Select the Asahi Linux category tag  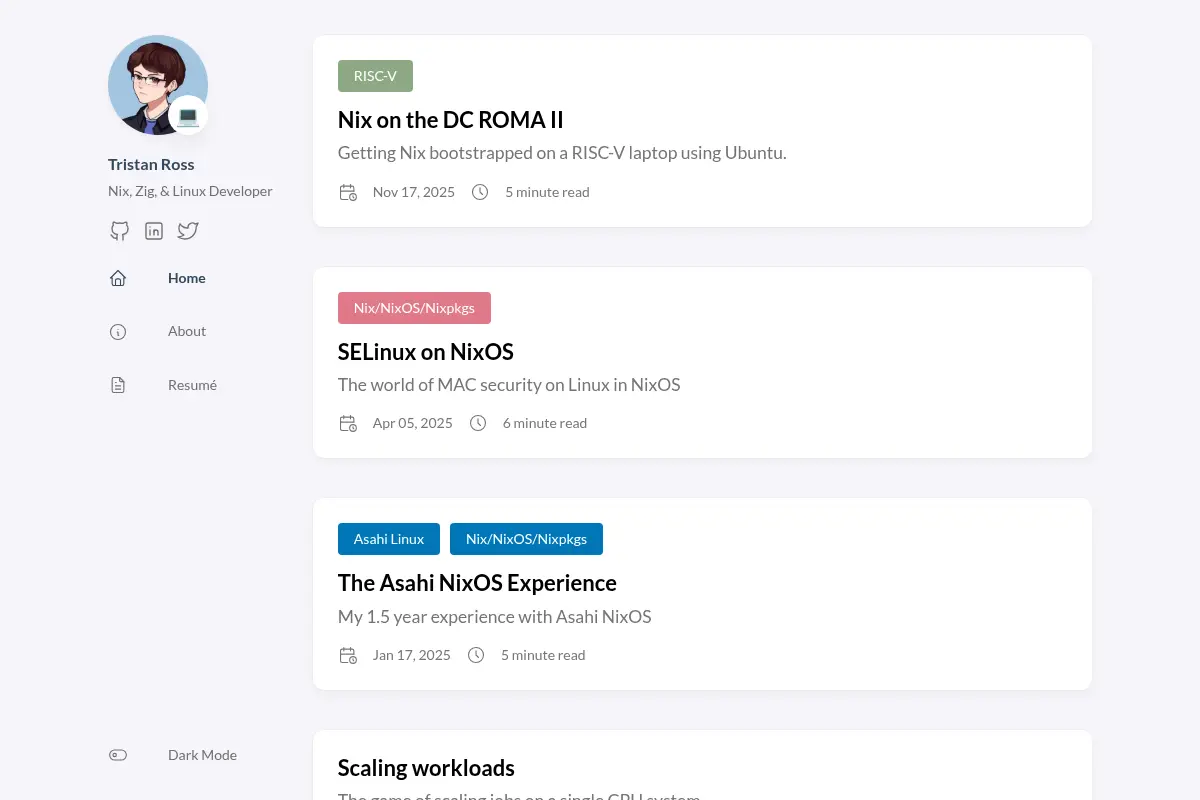click(x=389, y=539)
